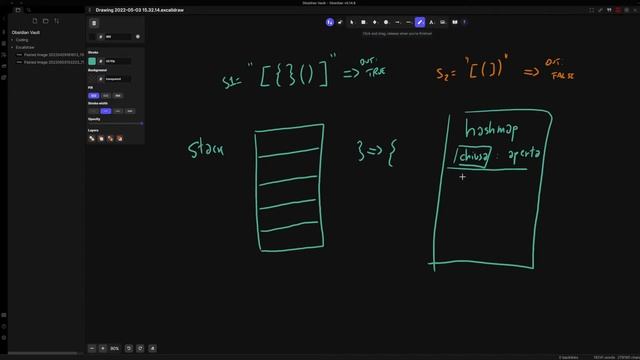Send selection to back layer
640x360 pixels.
[x=92, y=139]
